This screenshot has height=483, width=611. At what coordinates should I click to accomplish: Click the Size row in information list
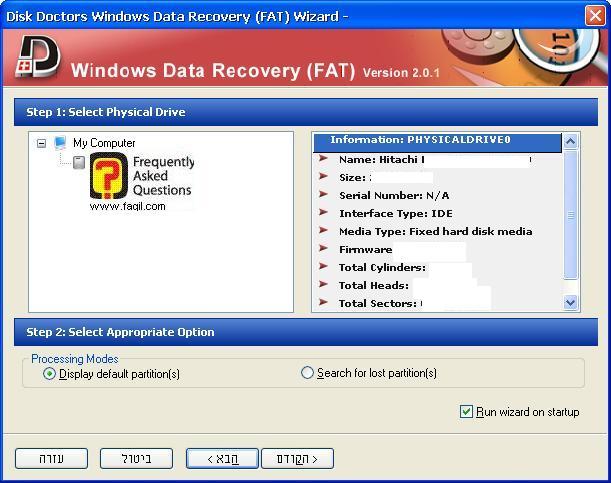coord(438,178)
